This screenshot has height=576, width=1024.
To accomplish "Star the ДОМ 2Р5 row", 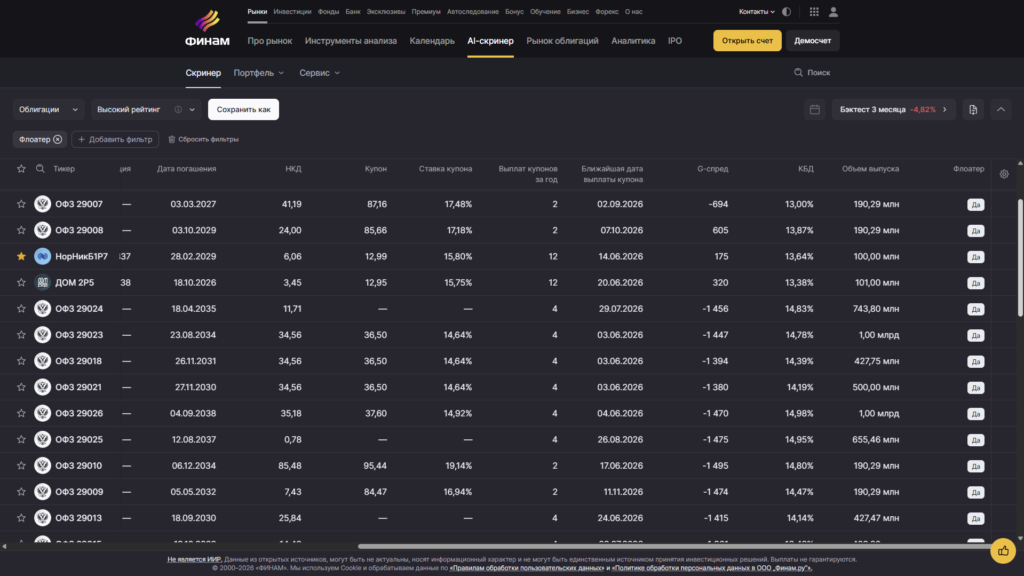I will (21, 282).
